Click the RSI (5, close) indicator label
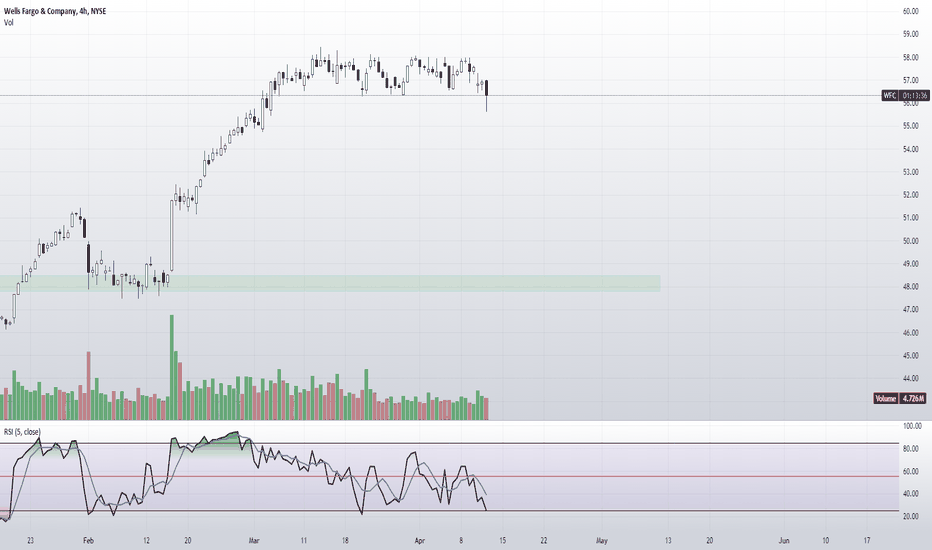This screenshot has height=550, width=932. click(x=22, y=432)
